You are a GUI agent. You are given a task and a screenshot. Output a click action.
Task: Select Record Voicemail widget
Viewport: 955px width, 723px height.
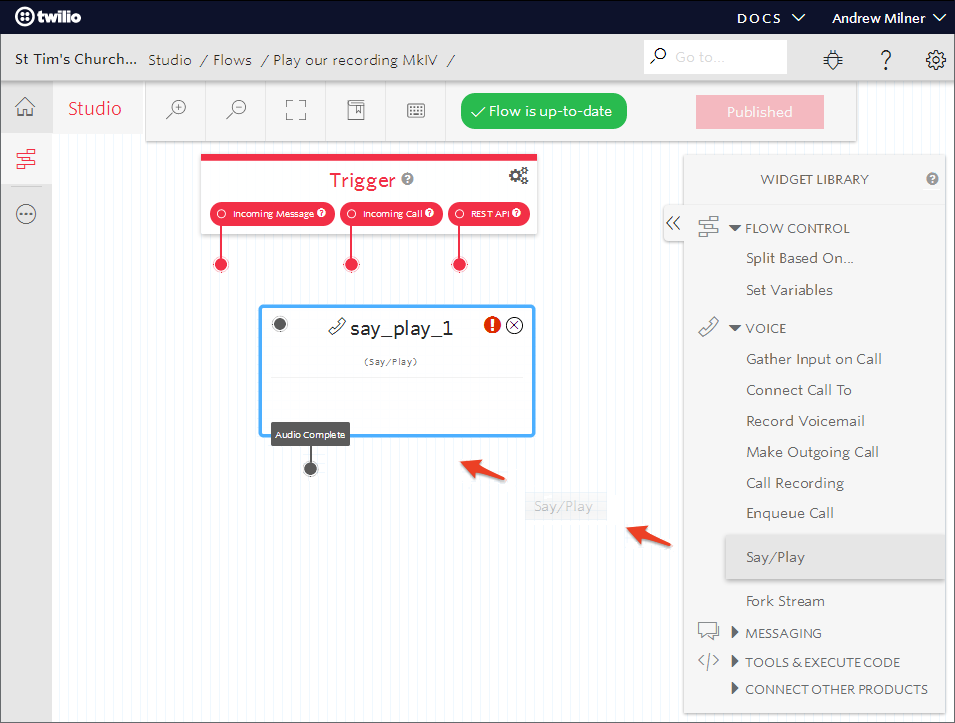pyautogui.click(x=805, y=421)
